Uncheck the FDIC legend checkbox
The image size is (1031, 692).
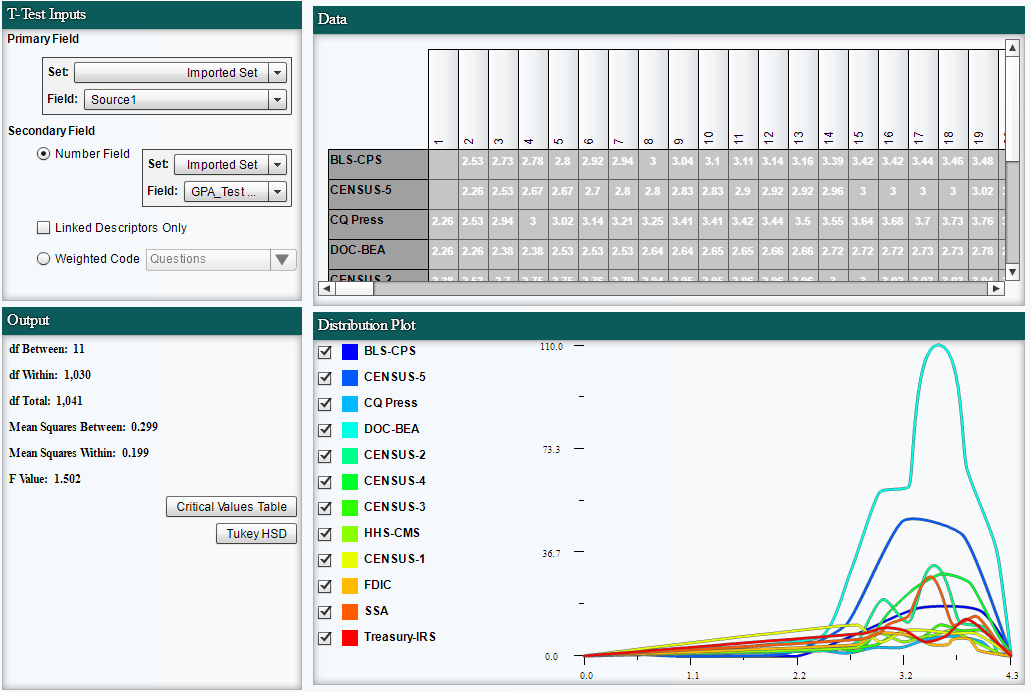click(x=325, y=585)
